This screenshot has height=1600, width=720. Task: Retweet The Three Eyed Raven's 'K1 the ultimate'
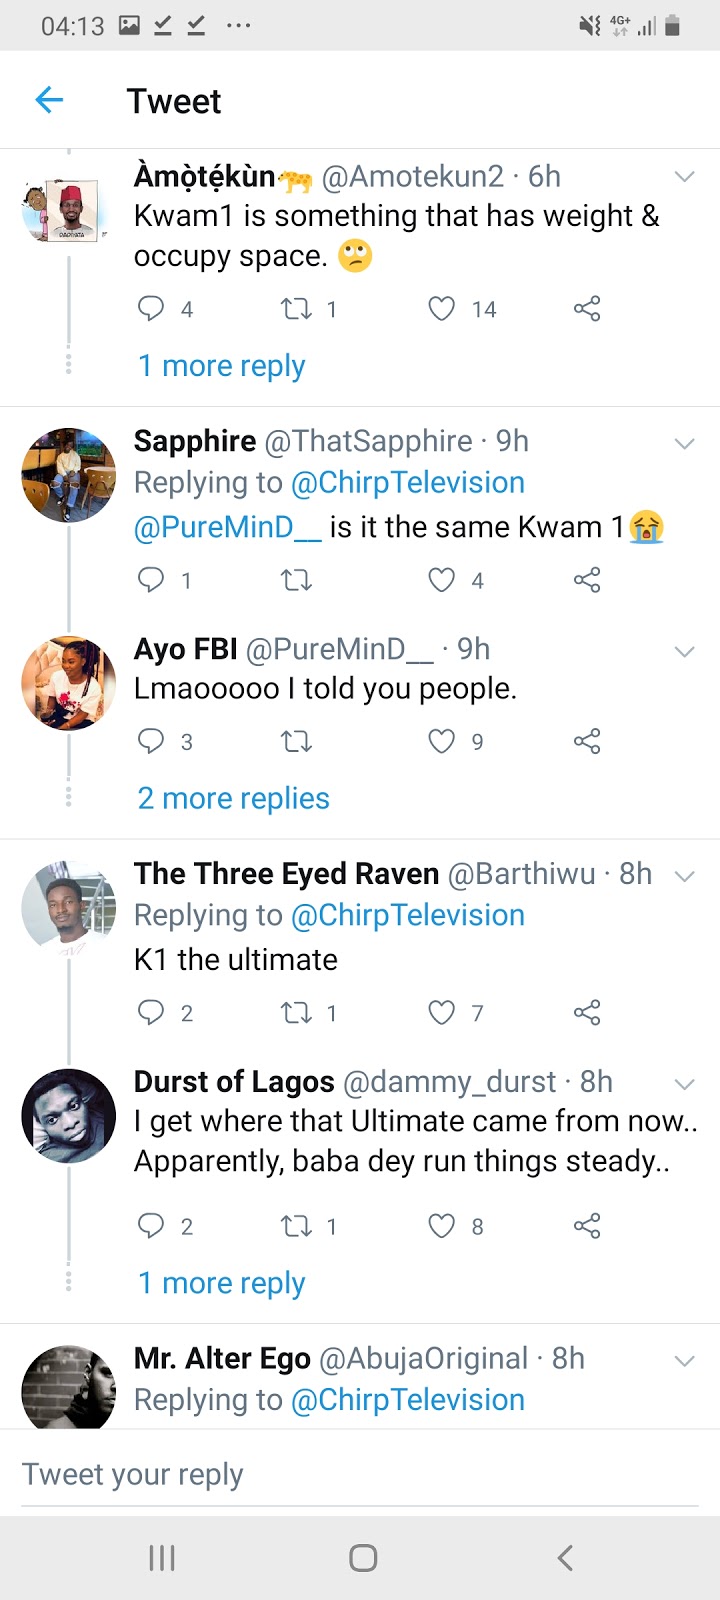click(x=297, y=1013)
